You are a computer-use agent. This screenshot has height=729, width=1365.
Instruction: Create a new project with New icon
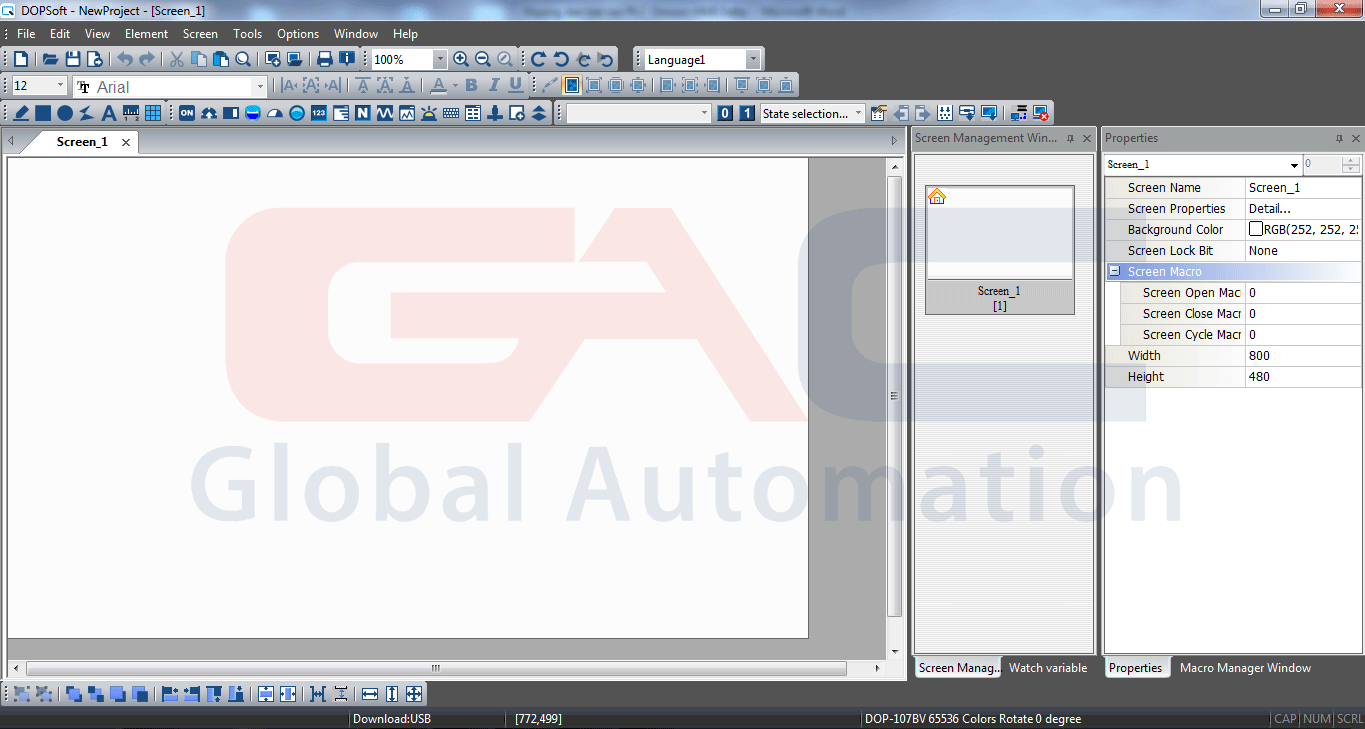coord(20,59)
